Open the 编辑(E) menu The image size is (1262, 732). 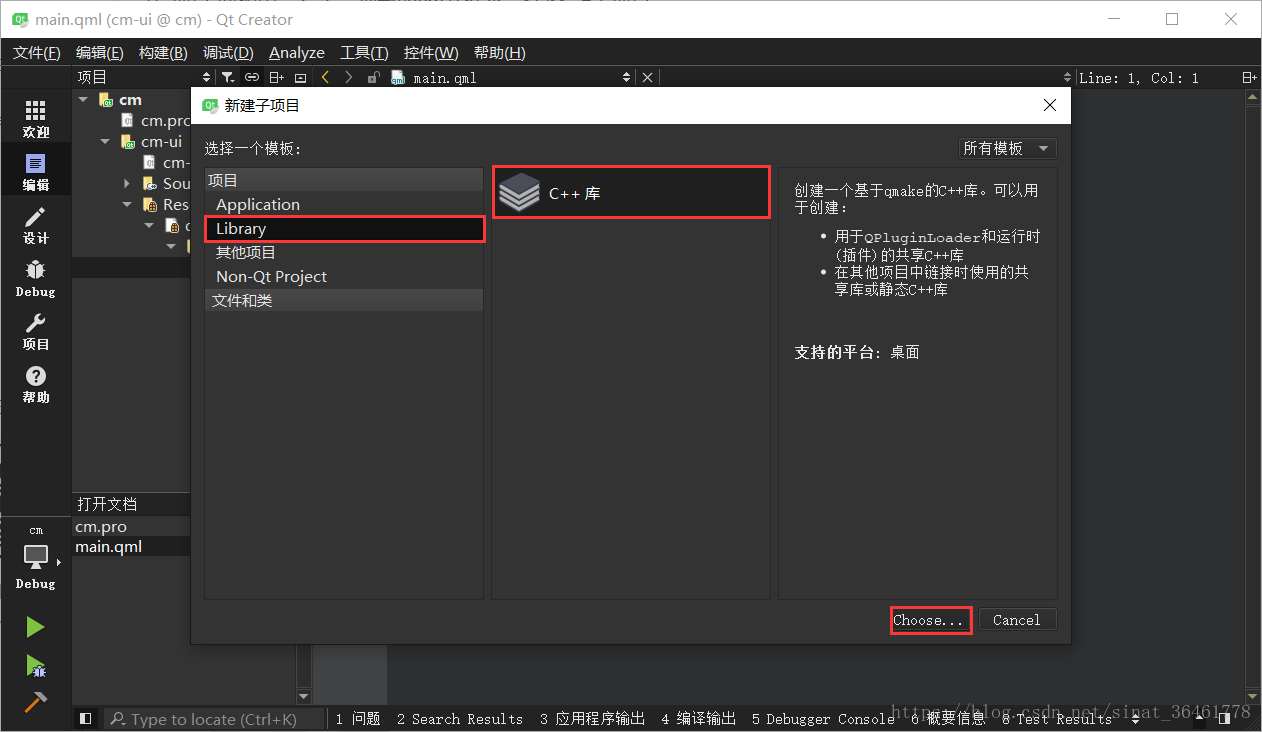99,53
